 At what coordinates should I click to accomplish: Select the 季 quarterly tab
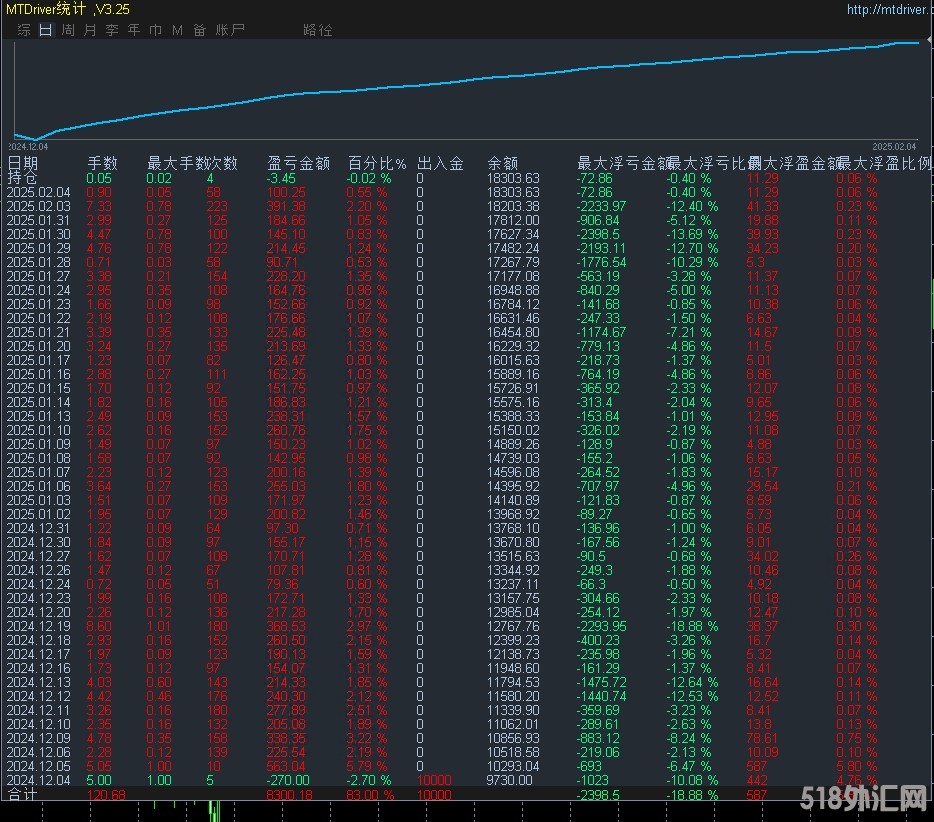coord(112,30)
